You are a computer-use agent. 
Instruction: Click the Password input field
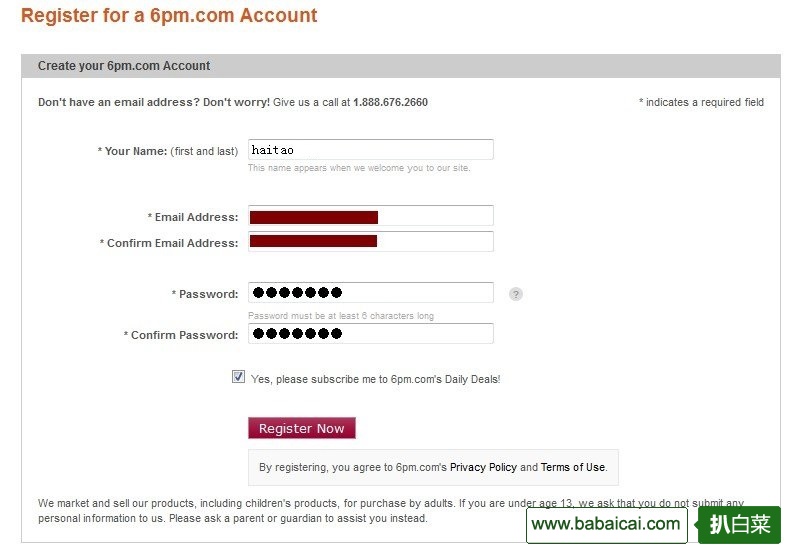[370, 293]
